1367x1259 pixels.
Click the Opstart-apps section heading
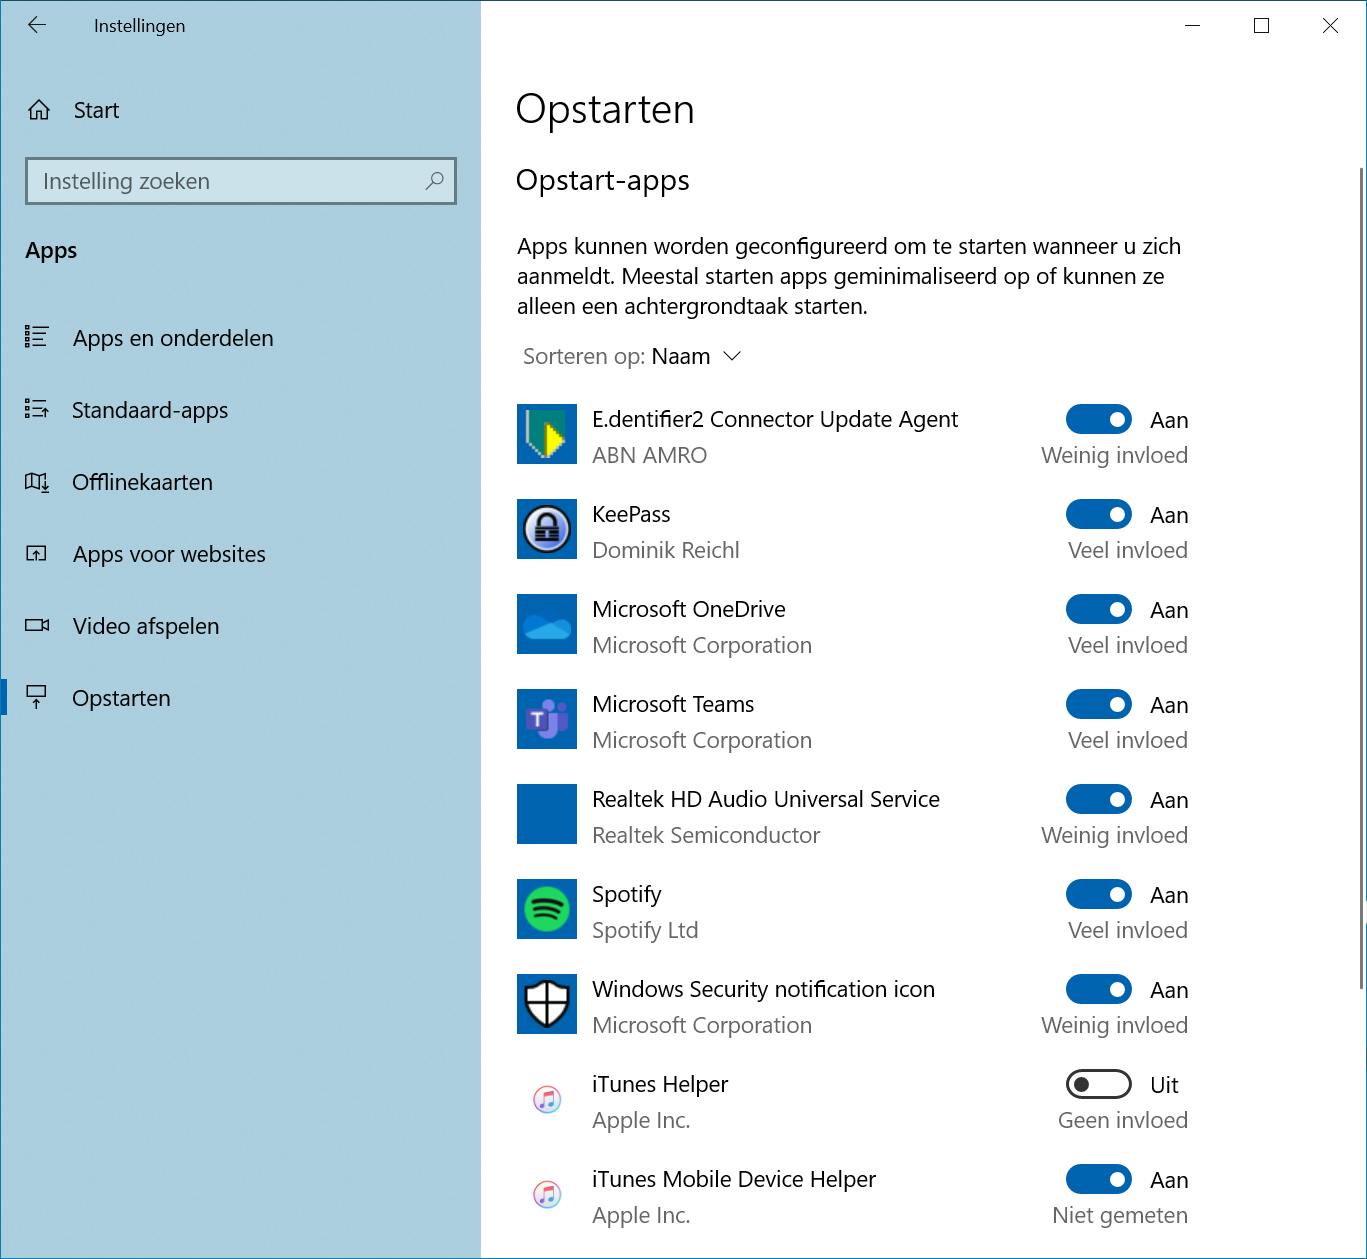tap(602, 180)
